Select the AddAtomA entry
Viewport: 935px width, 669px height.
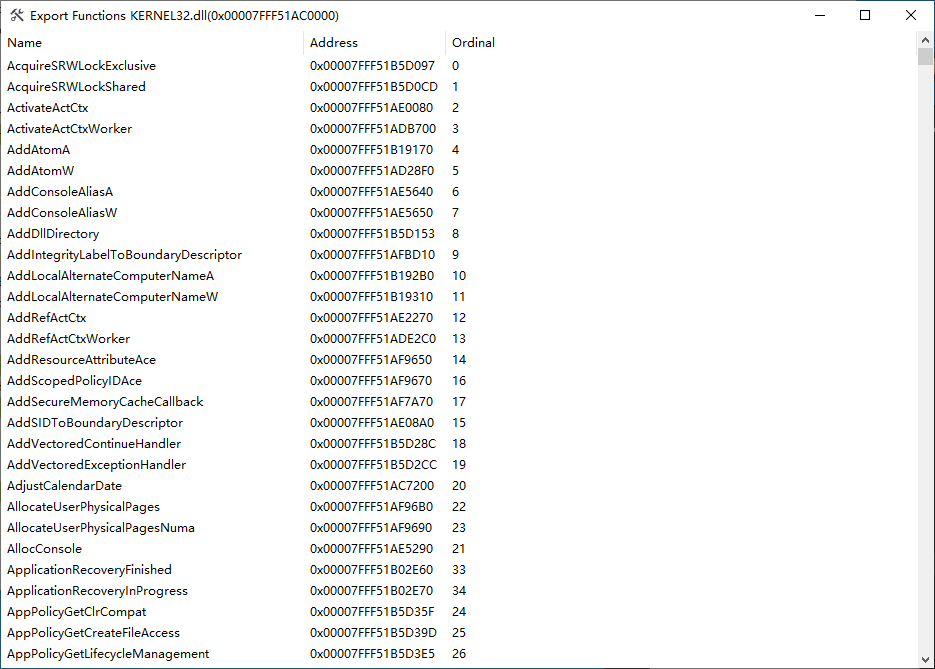38,150
